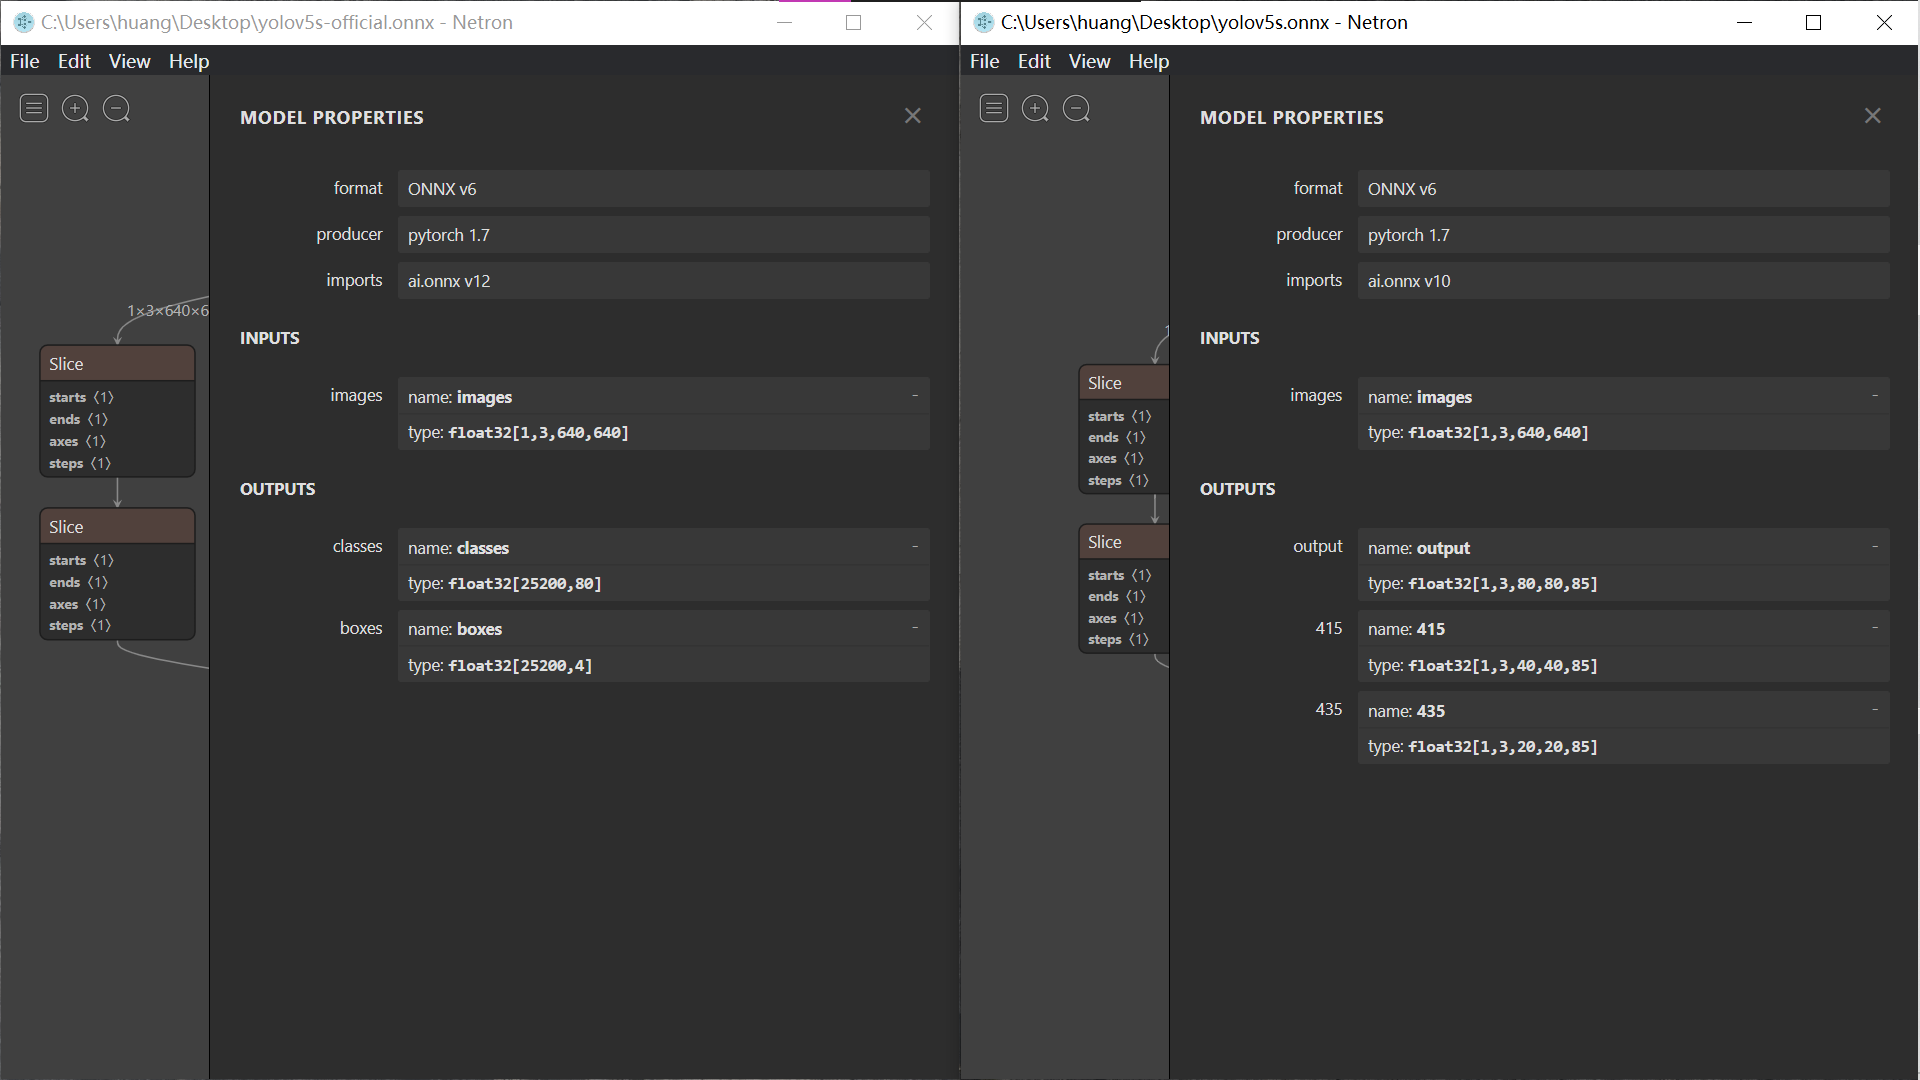Click name: classes row in left window
Viewport: 1920px width, 1080px height.
(x=664, y=547)
